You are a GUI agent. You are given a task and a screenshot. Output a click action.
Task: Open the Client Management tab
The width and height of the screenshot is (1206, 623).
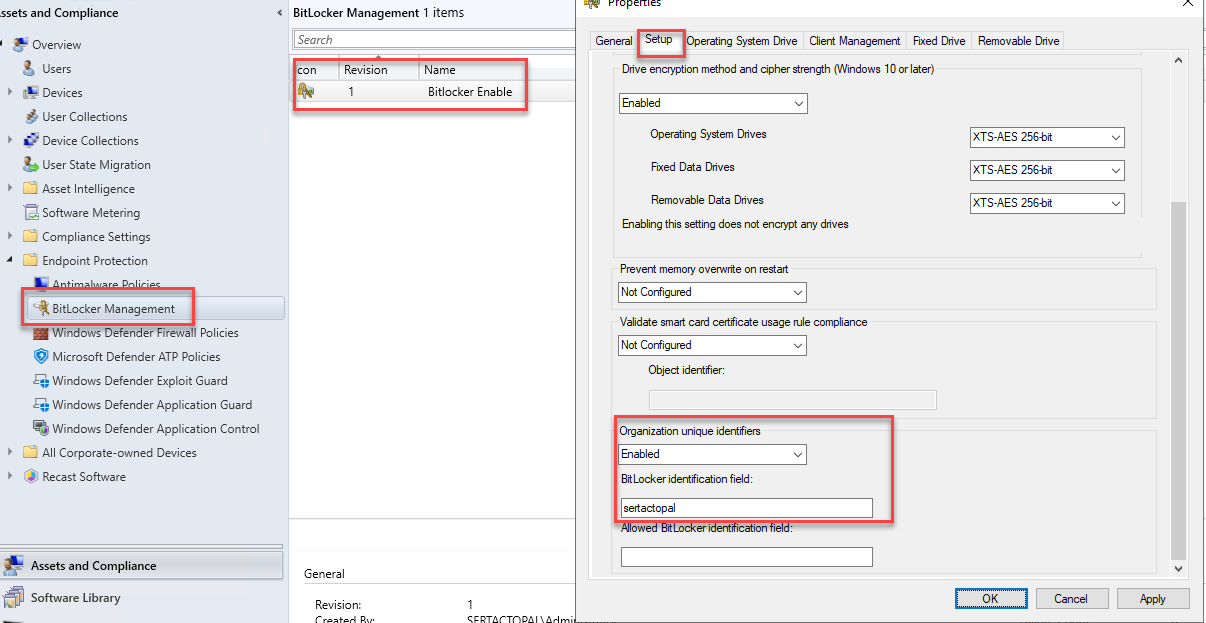855,41
